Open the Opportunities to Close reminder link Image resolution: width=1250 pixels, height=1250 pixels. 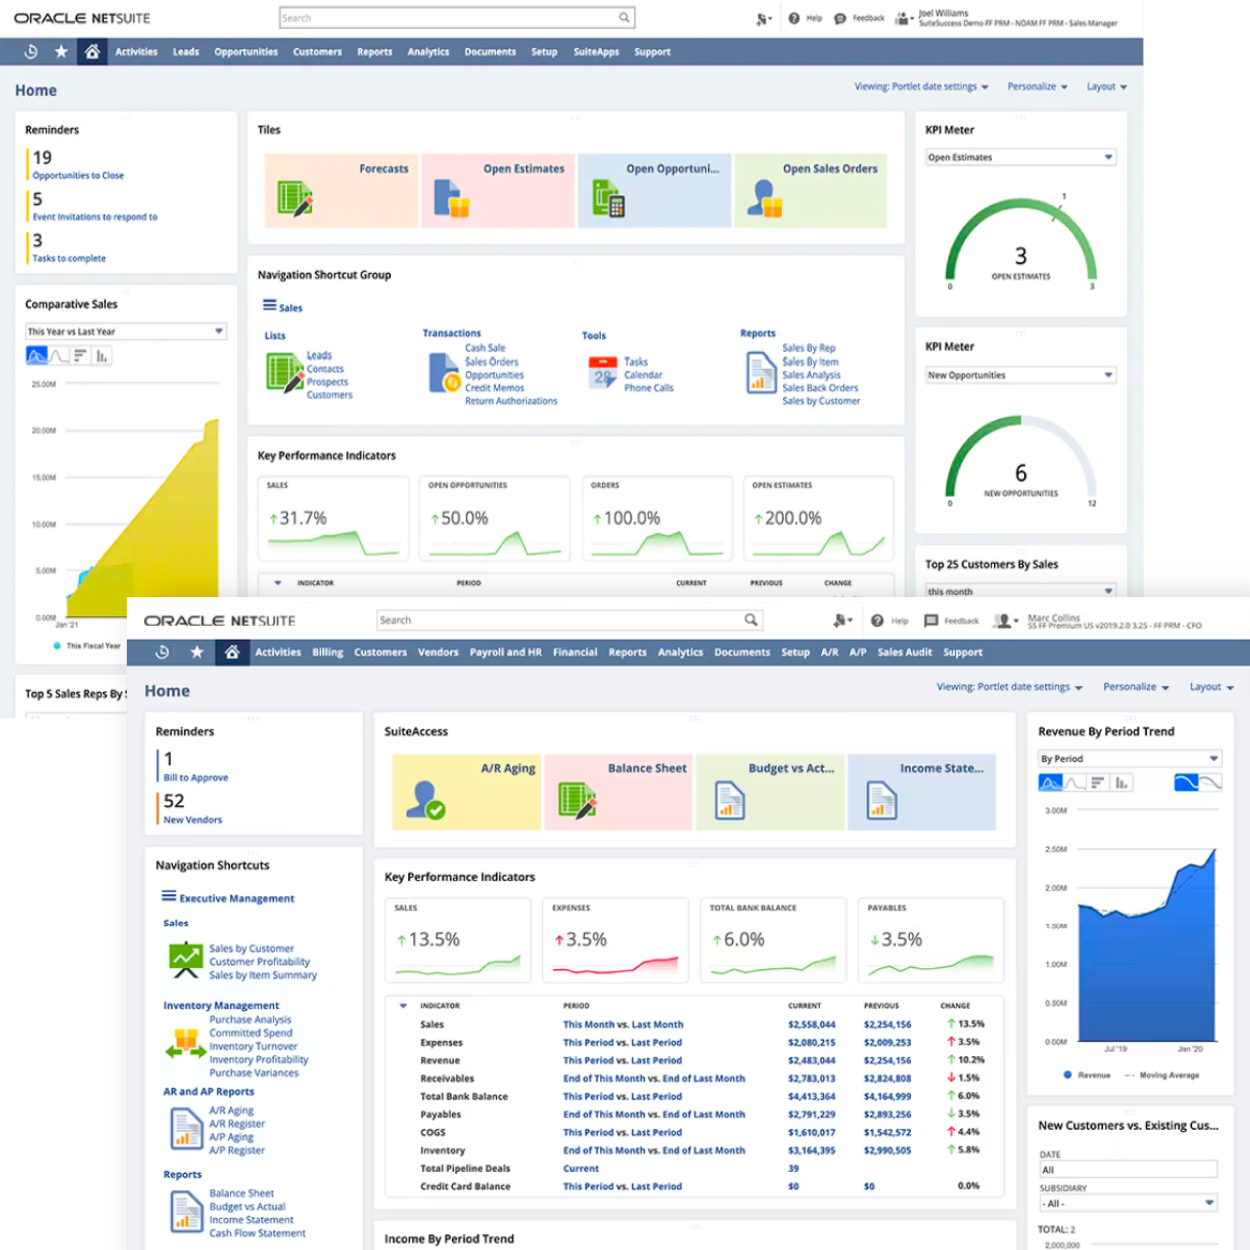[78, 176]
